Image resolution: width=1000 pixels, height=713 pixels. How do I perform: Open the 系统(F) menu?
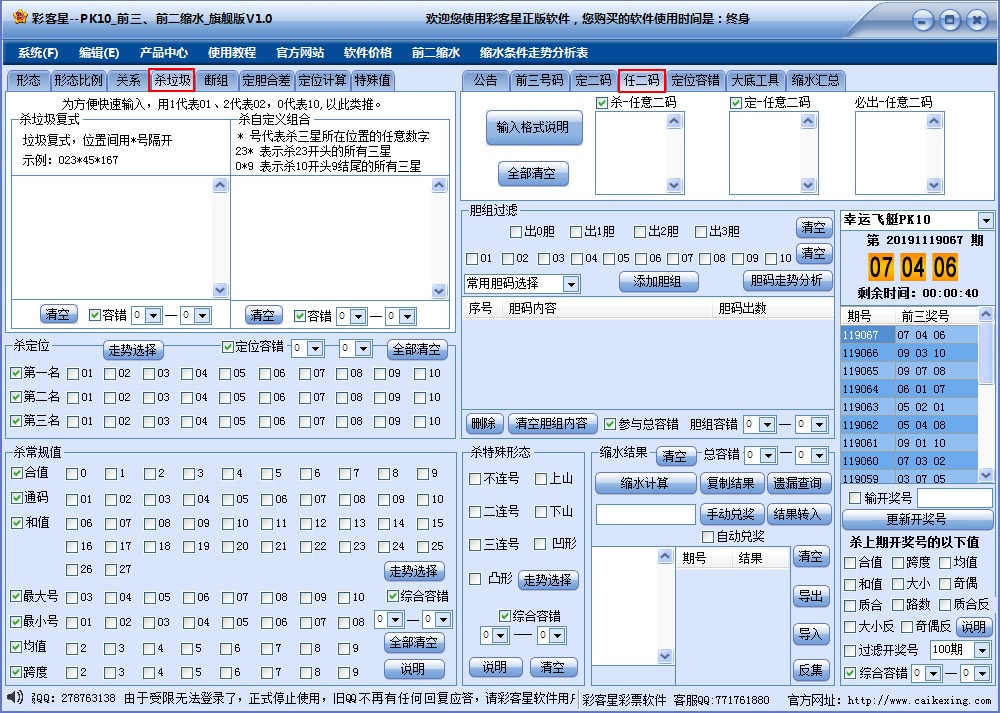(36, 51)
